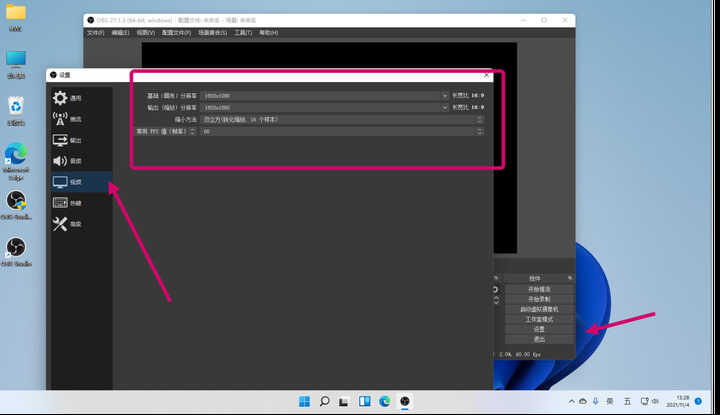
Task: Open General settings gear icon
Action: 60,98
